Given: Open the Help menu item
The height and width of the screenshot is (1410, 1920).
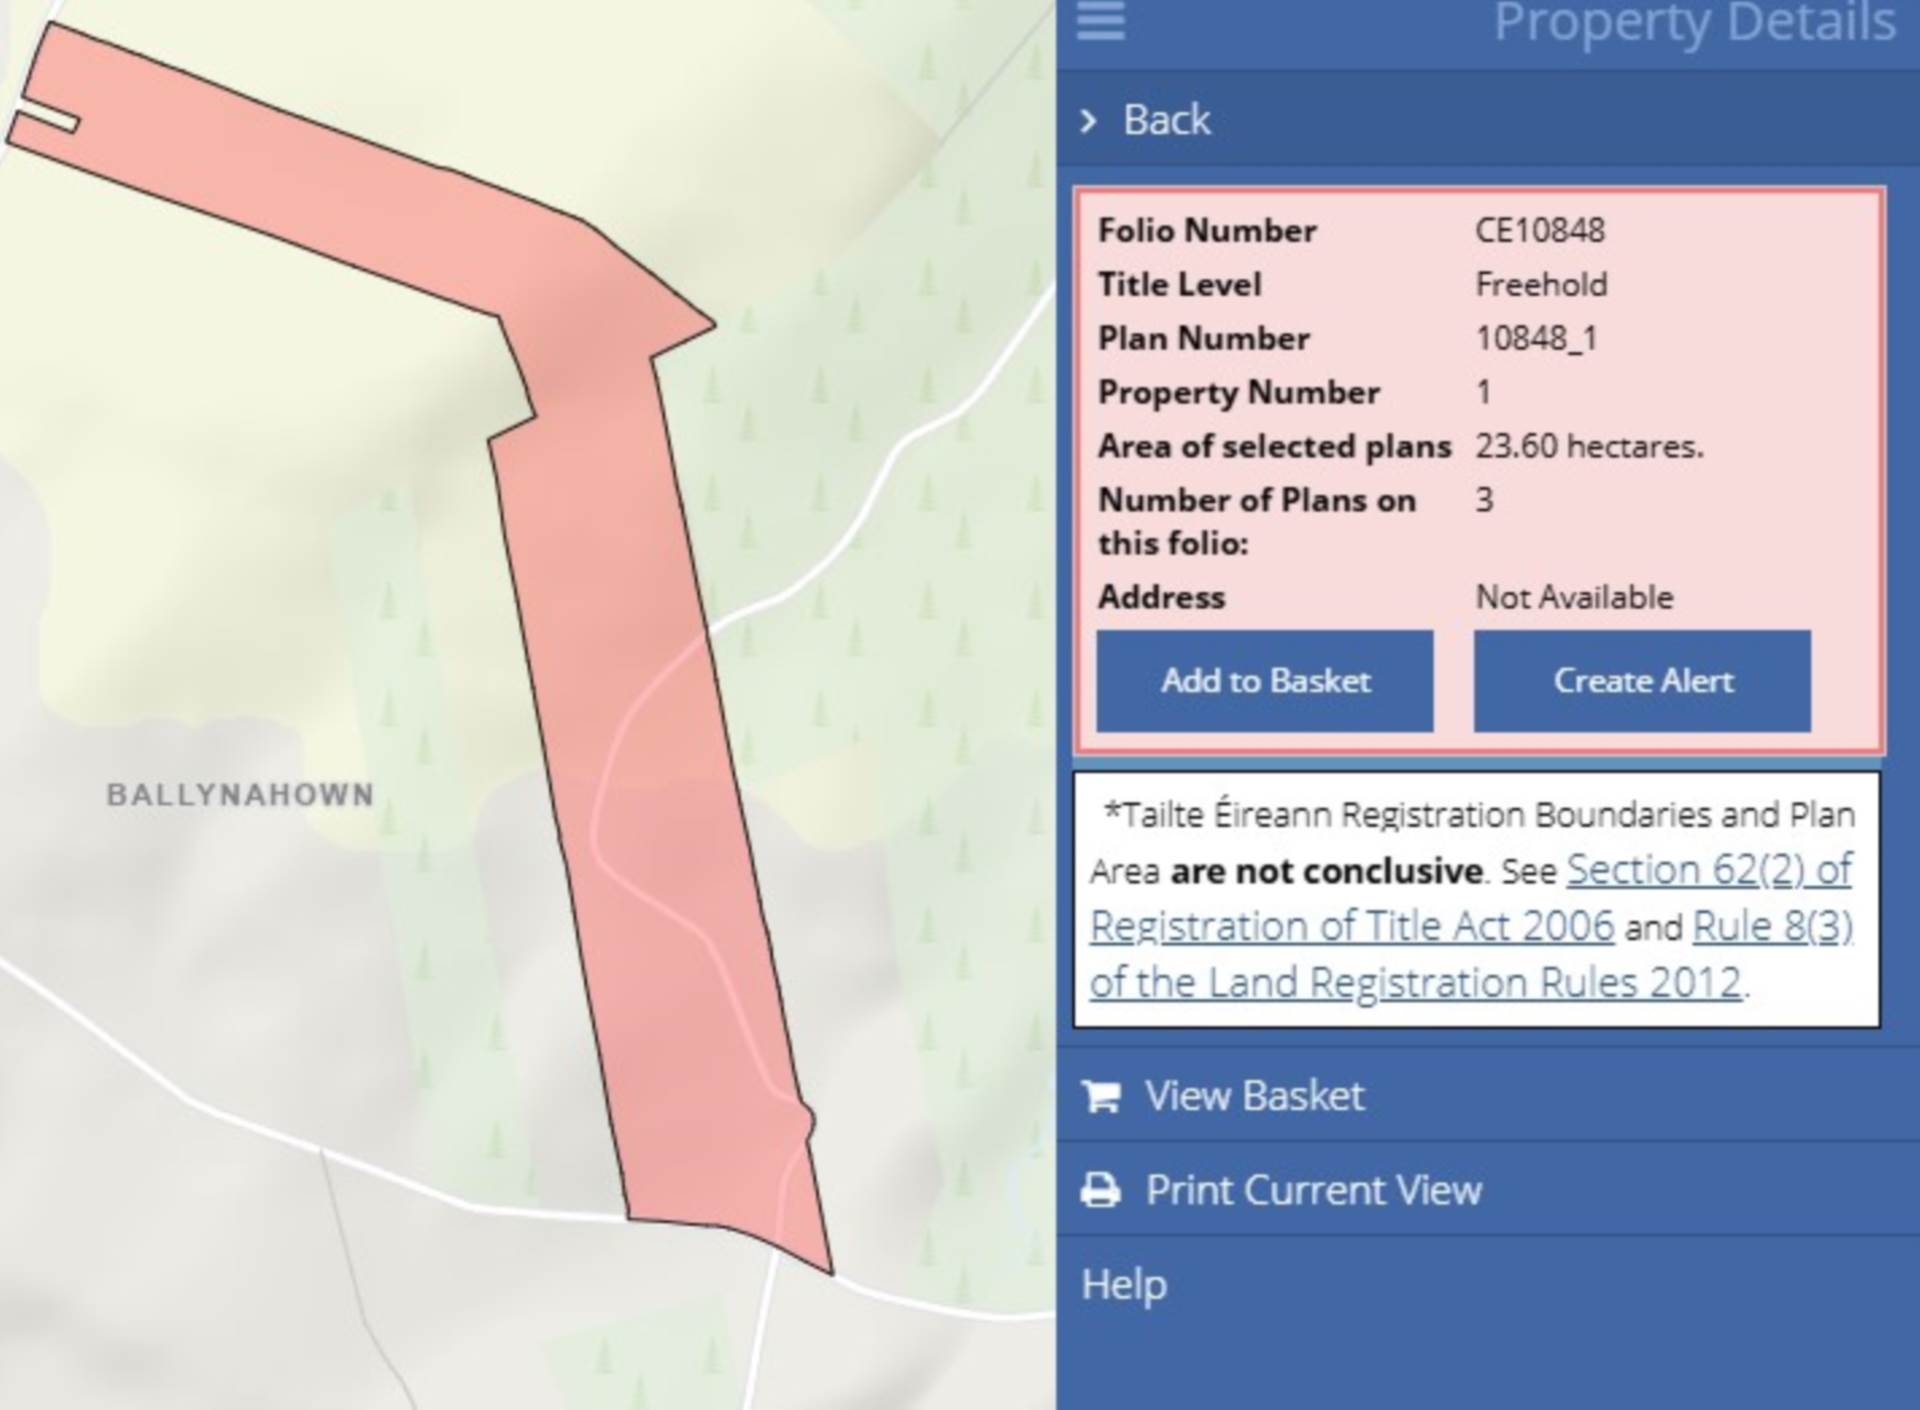Looking at the screenshot, I should pos(1124,1284).
